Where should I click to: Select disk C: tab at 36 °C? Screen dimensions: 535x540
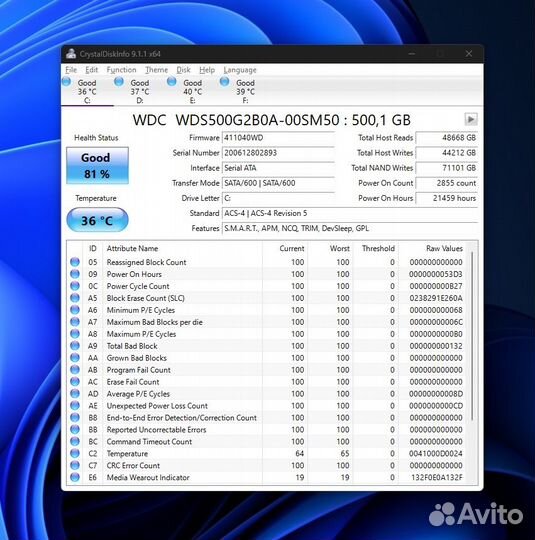click(87, 91)
